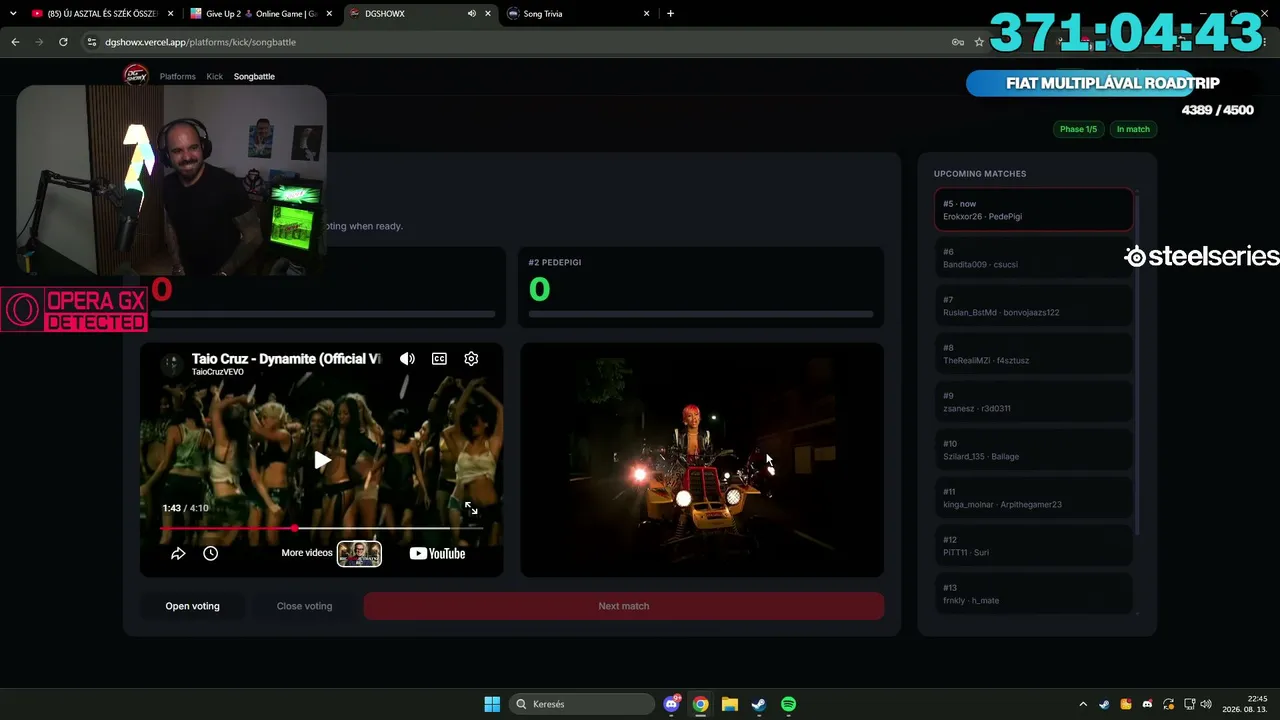Click the DGSHOWX logo in the navbar

(x=135, y=76)
